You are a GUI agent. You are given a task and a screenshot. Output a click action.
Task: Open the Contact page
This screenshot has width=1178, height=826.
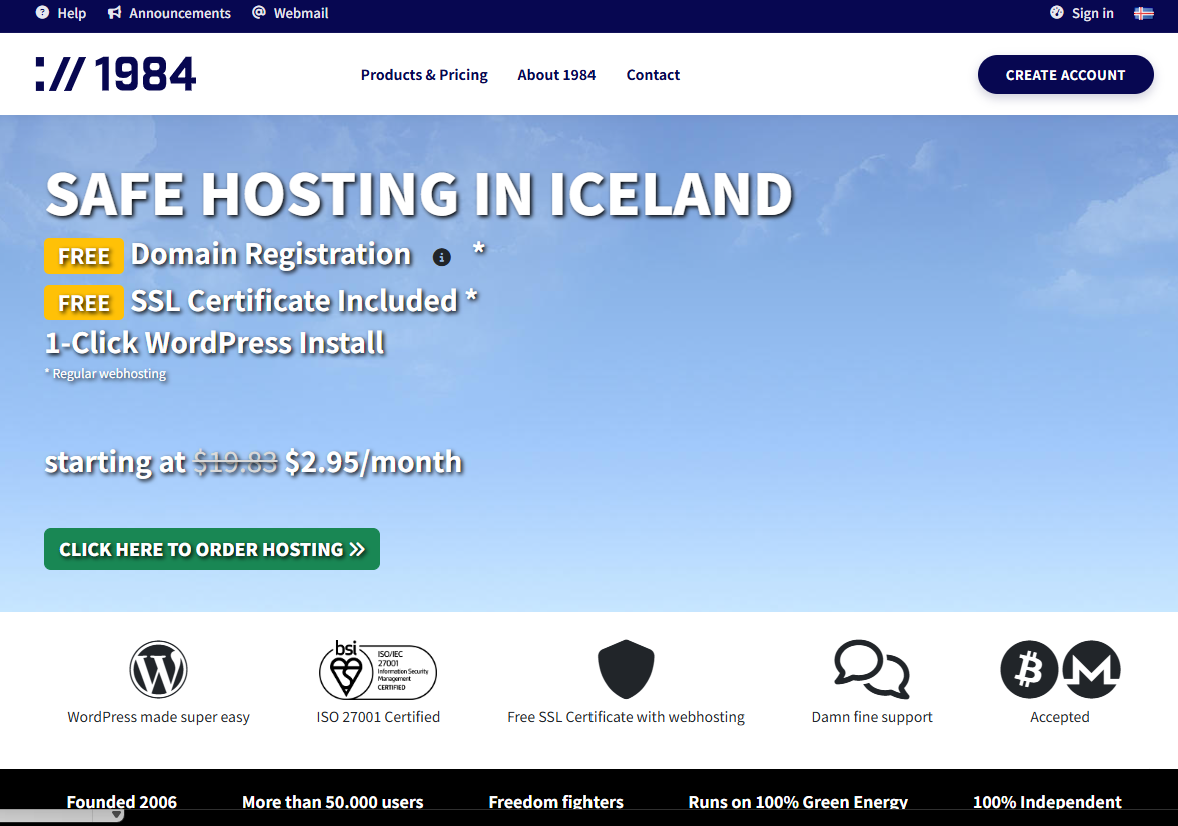pos(653,74)
